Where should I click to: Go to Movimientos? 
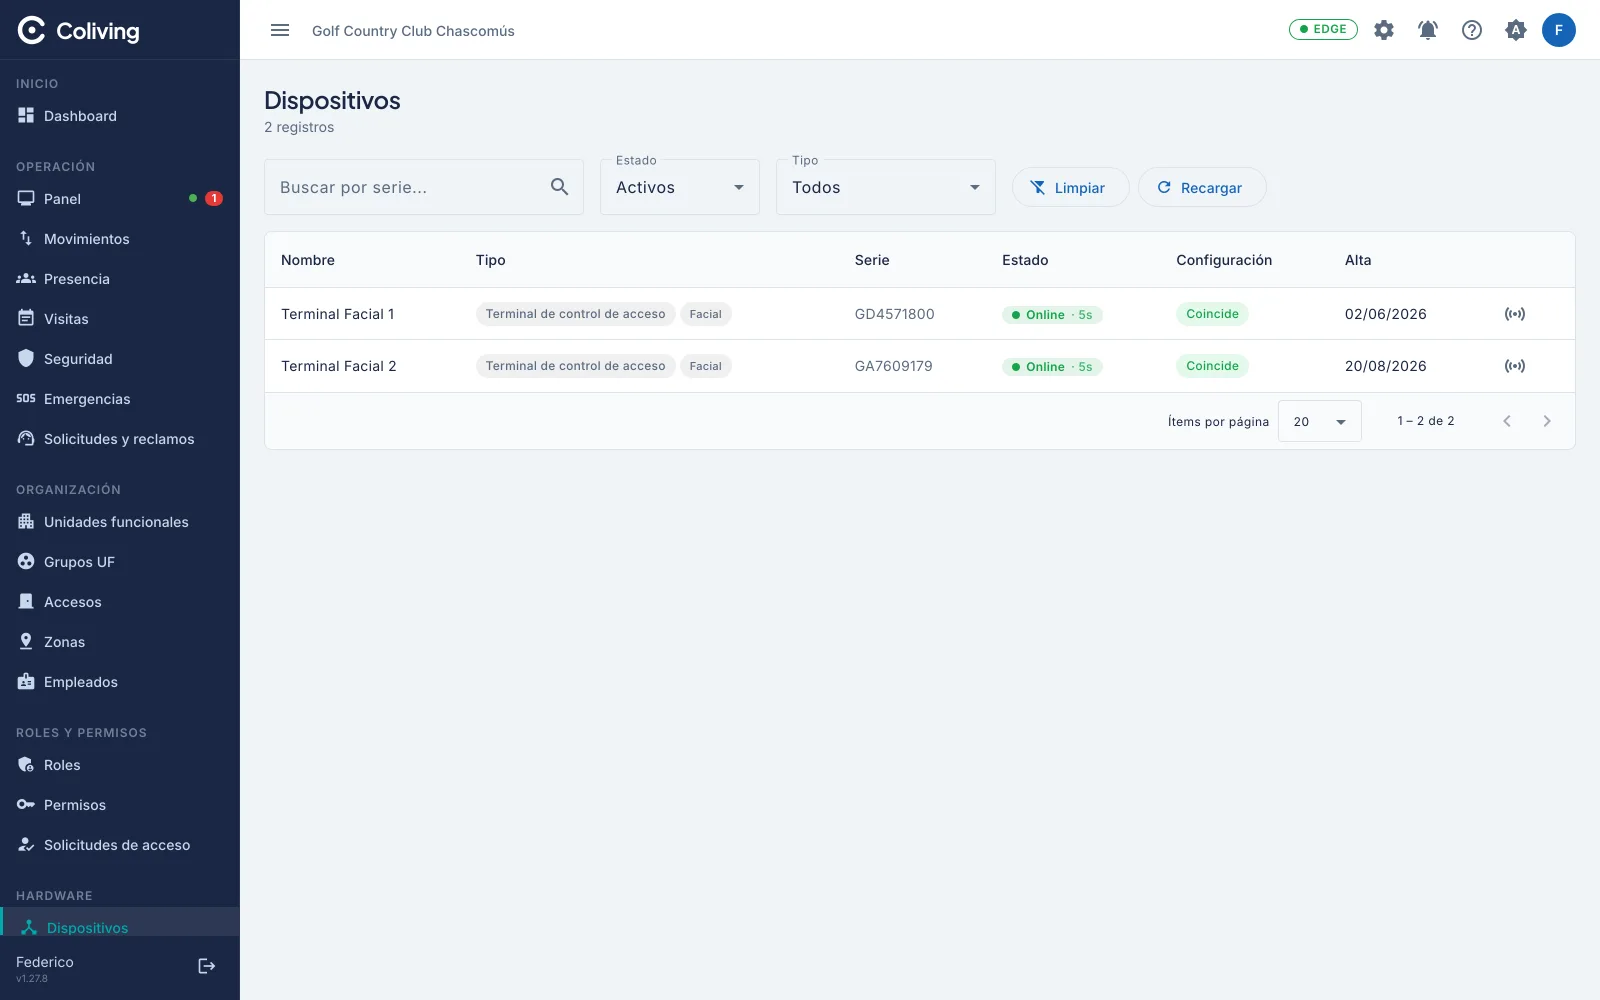click(x=120, y=239)
